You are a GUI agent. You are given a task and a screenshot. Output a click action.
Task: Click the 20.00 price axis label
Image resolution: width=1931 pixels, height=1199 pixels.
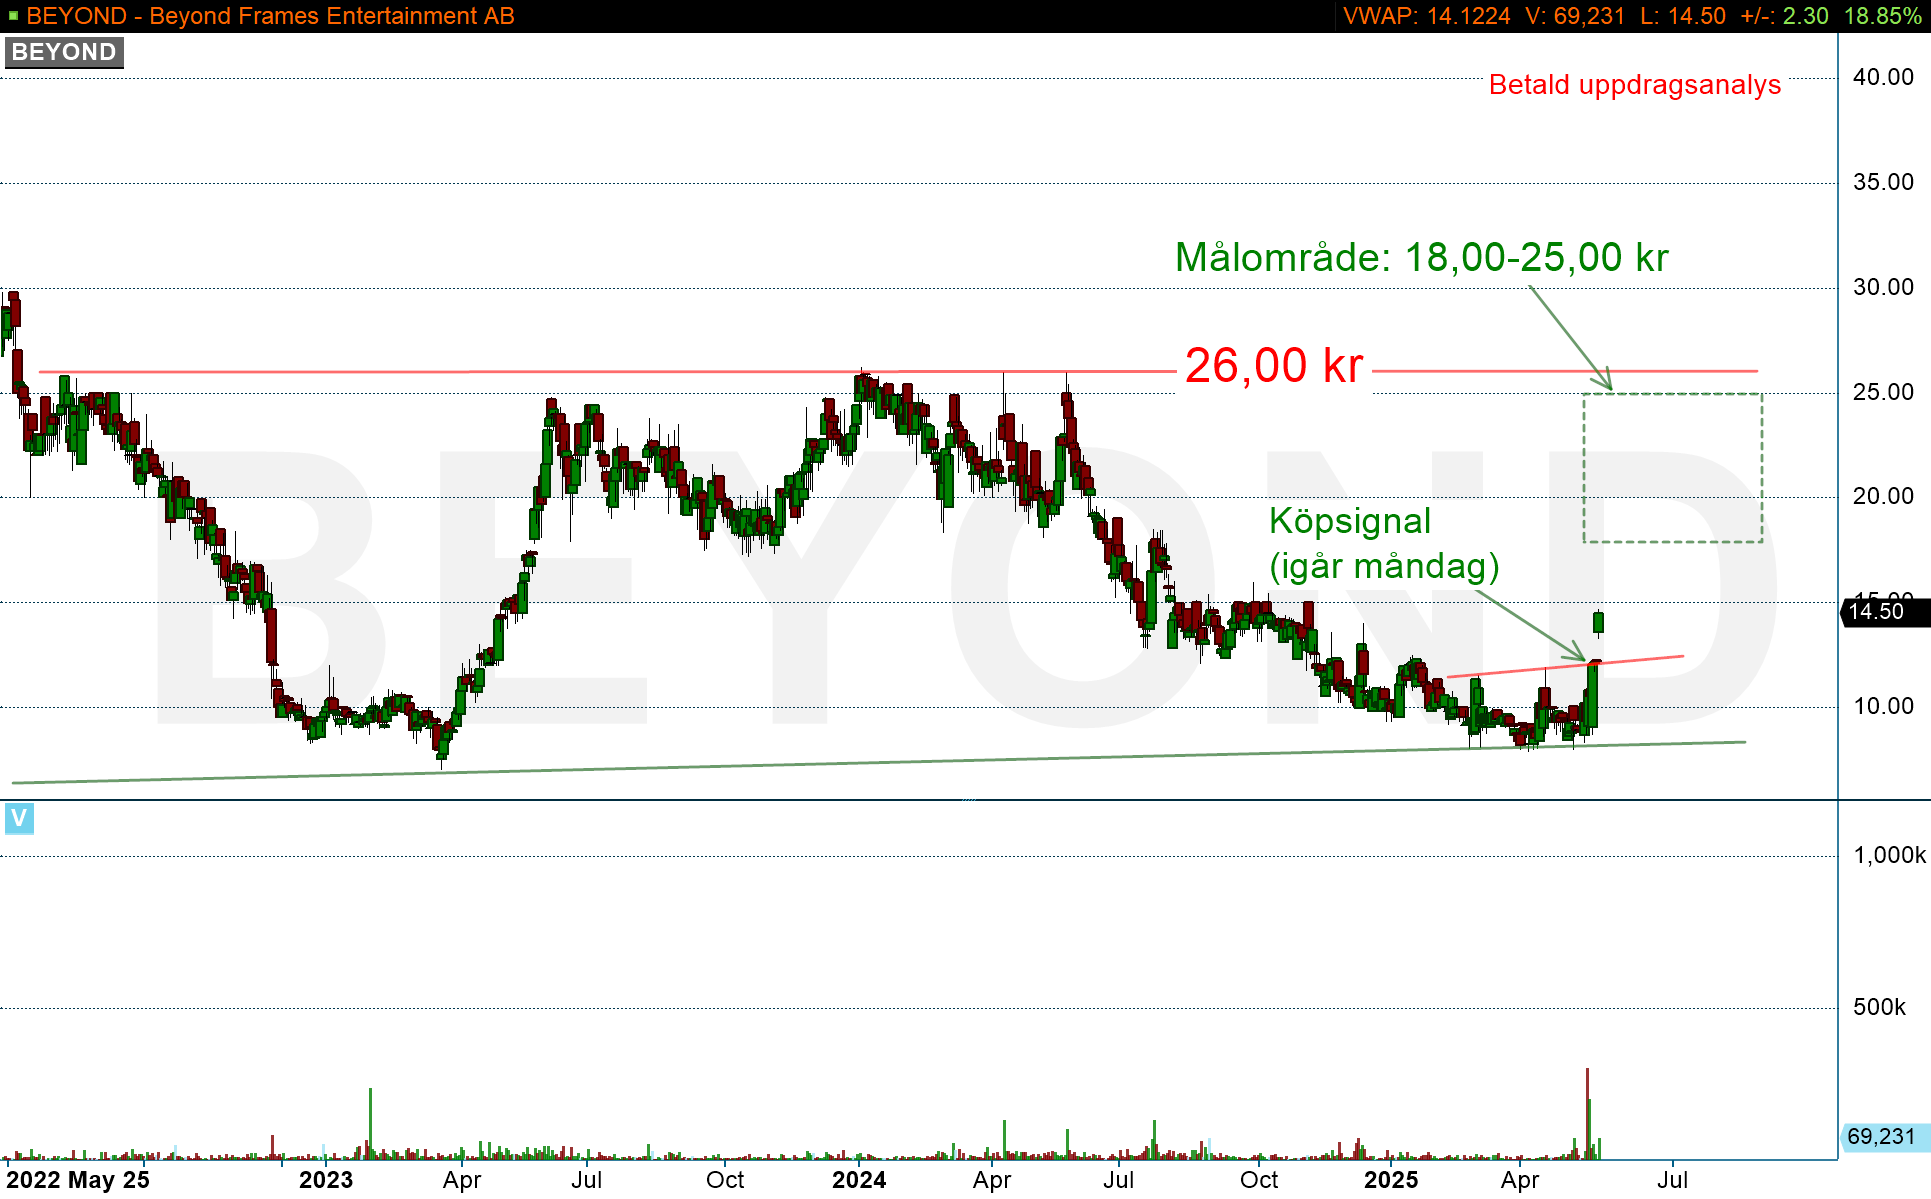(x=1883, y=496)
